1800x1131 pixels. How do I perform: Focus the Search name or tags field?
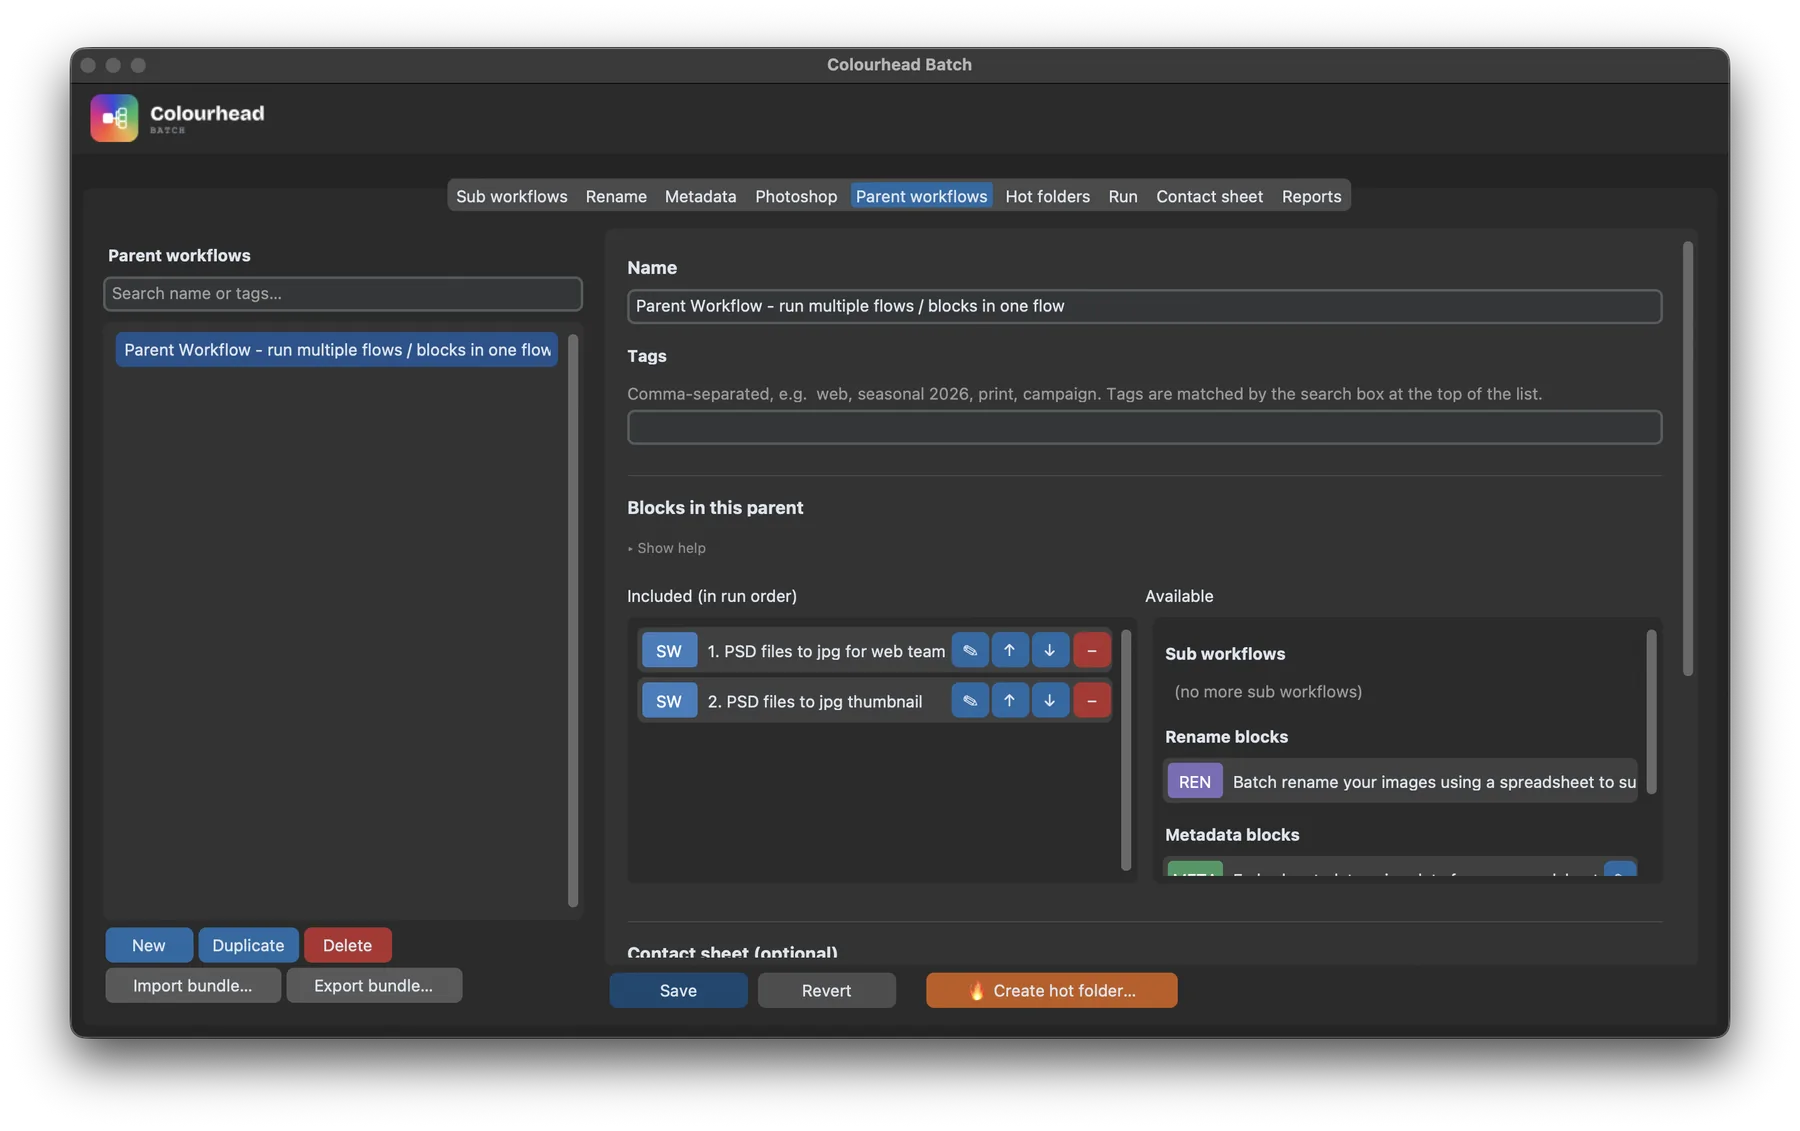click(x=343, y=293)
